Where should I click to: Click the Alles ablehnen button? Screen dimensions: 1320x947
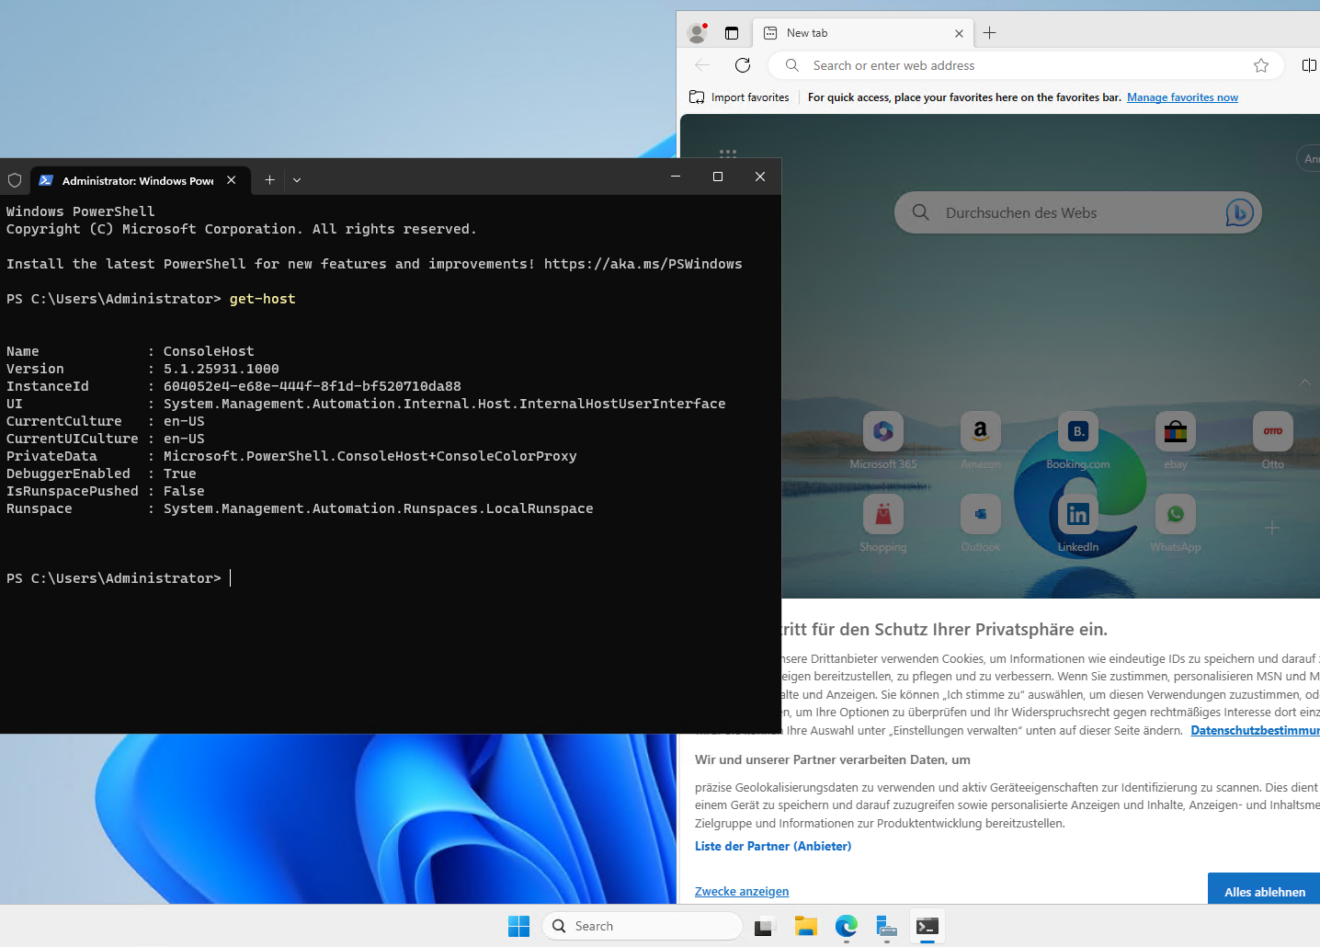coord(1266,890)
